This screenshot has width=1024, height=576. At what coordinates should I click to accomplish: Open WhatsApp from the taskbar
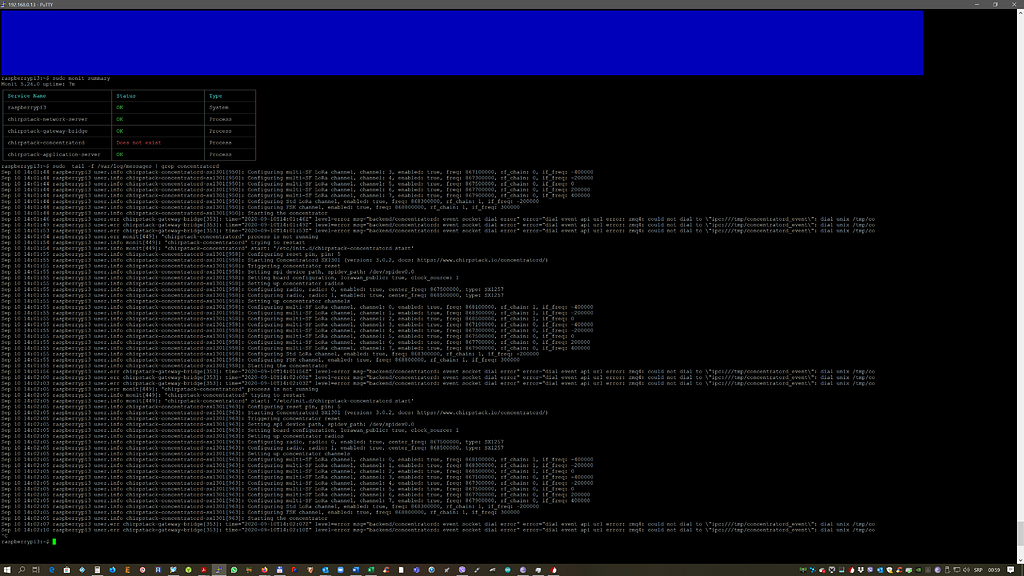coord(234,568)
